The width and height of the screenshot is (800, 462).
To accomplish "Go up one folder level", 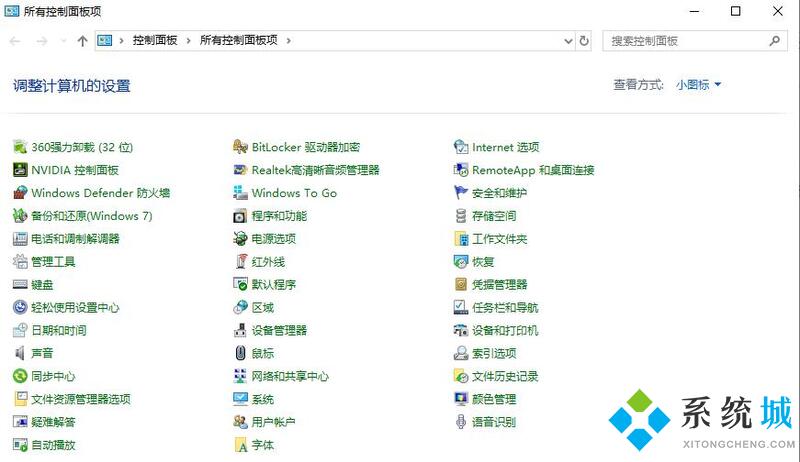I will 82,41.
